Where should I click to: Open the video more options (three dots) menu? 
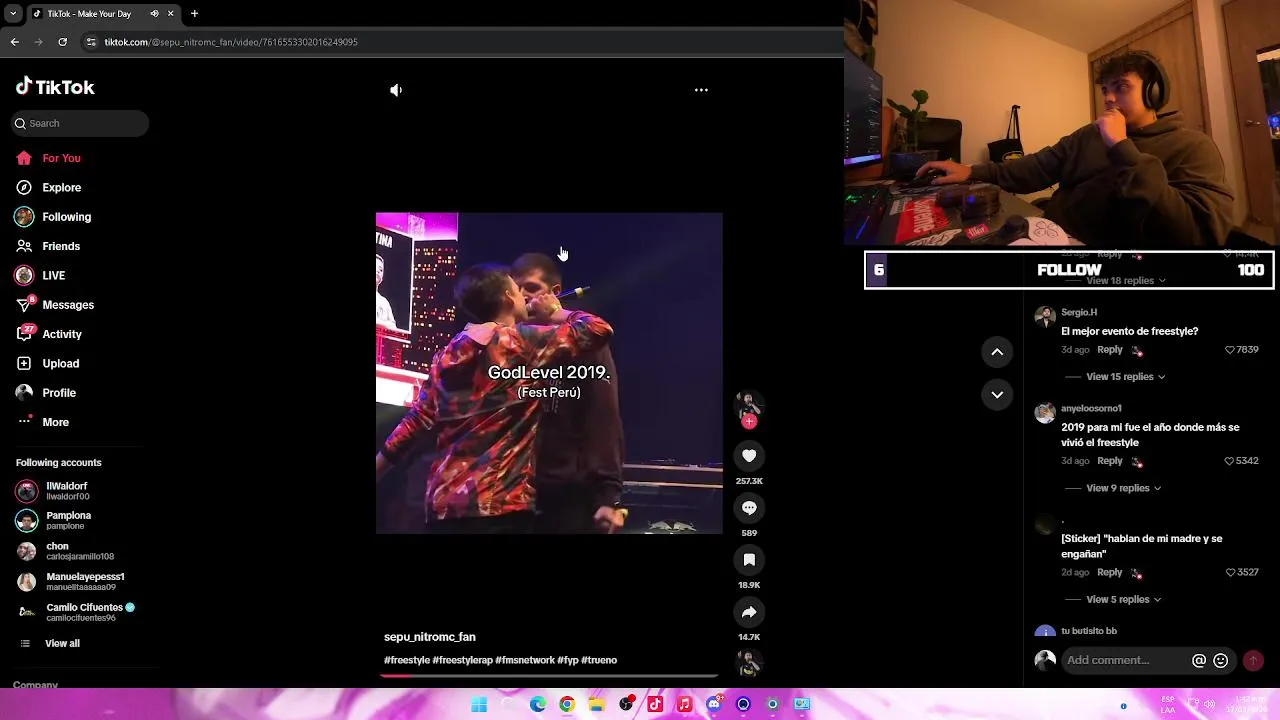coord(701,90)
